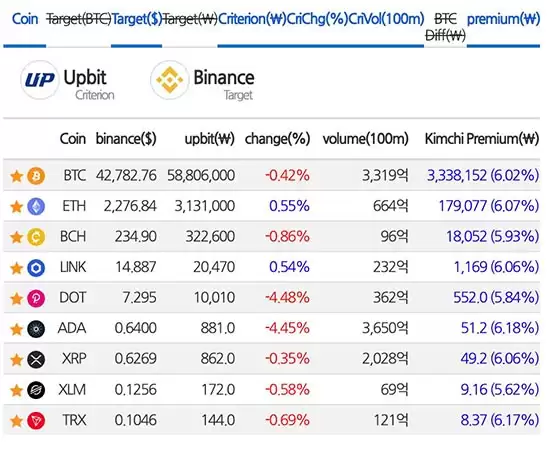Click the Bitcoin coin icon

coord(36,176)
